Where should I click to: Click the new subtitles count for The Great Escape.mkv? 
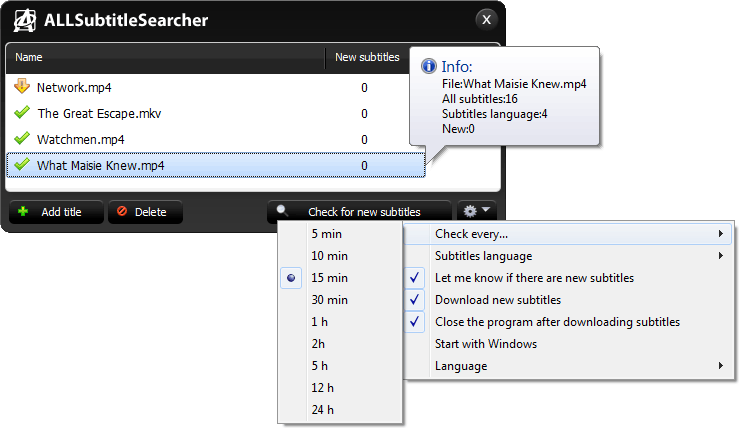click(x=364, y=114)
